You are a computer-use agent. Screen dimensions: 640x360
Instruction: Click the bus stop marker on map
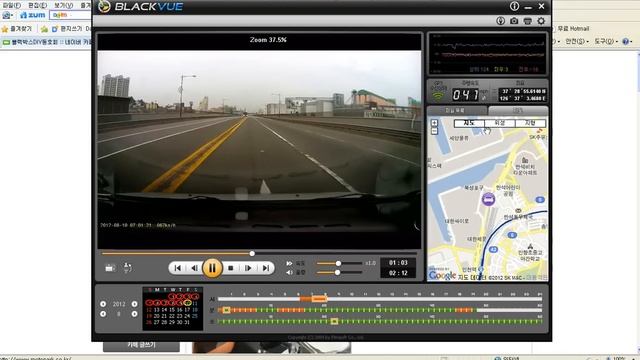click(488, 199)
